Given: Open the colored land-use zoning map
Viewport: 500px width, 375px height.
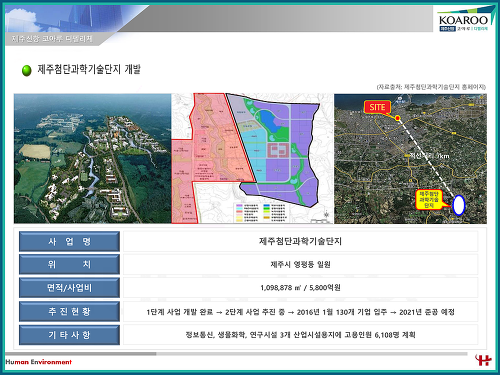Looking at the screenshot, I should coord(252,158).
